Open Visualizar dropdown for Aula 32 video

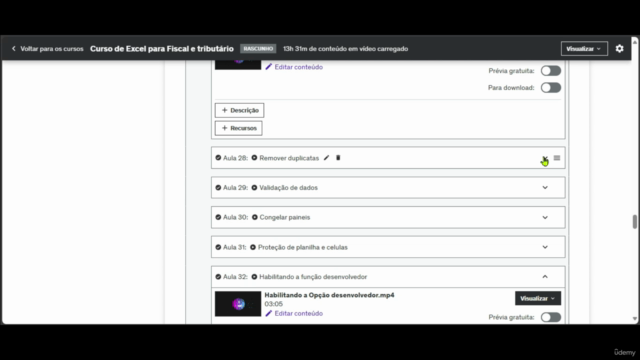click(538, 298)
